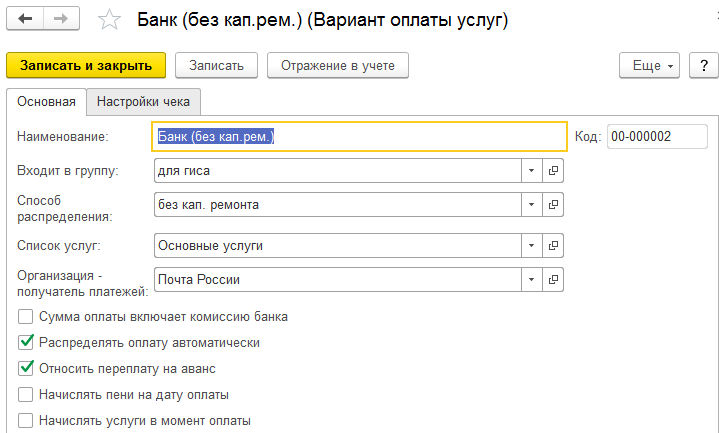Screen dimensions: 719x433
Task: Open help with question mark button
Action: [x=703, y=66]
